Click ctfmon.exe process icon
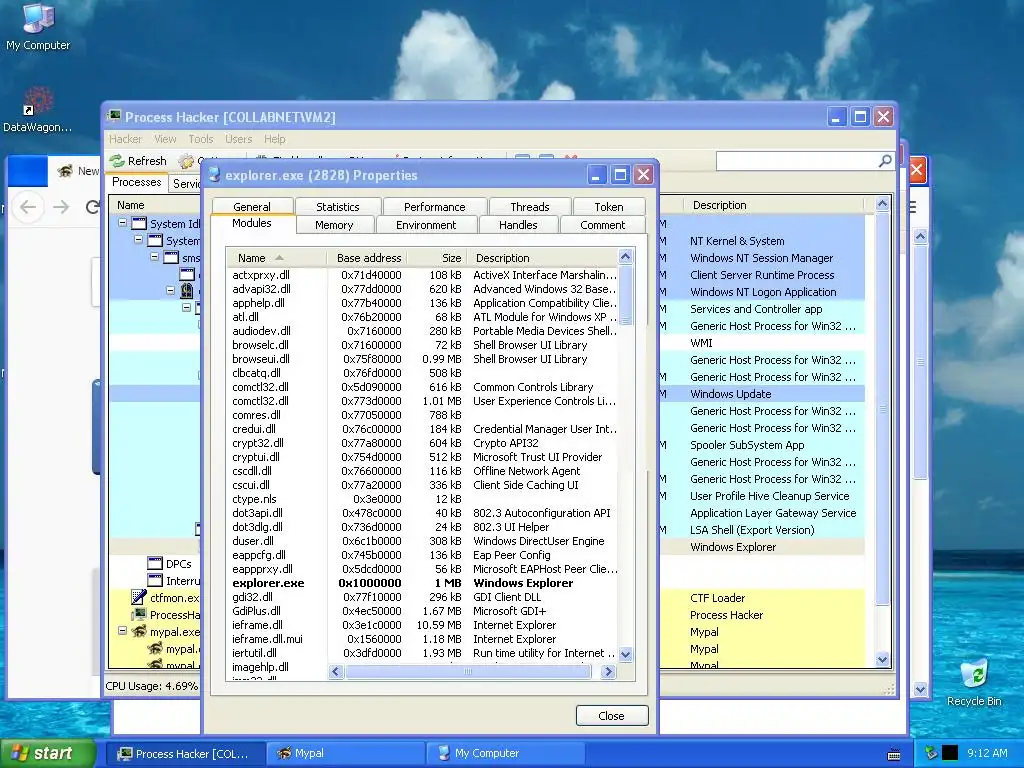Screen dimensions: 1024x768 [x=138, y=597]
